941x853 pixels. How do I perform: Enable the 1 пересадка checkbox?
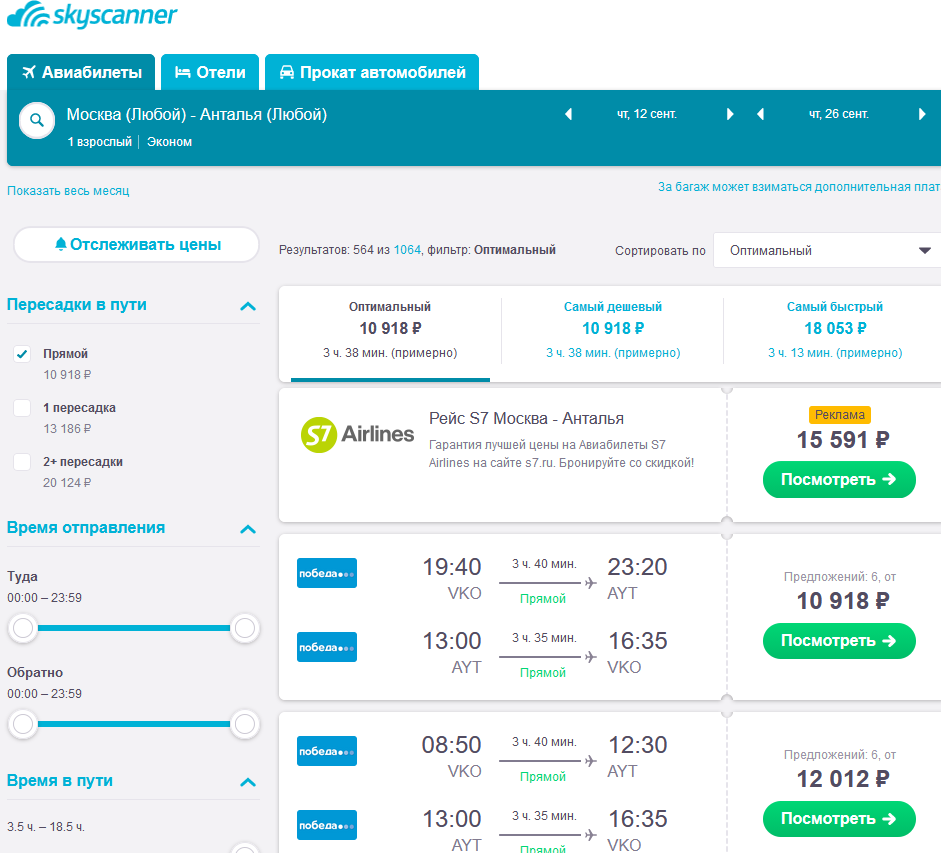click(22, 408)
